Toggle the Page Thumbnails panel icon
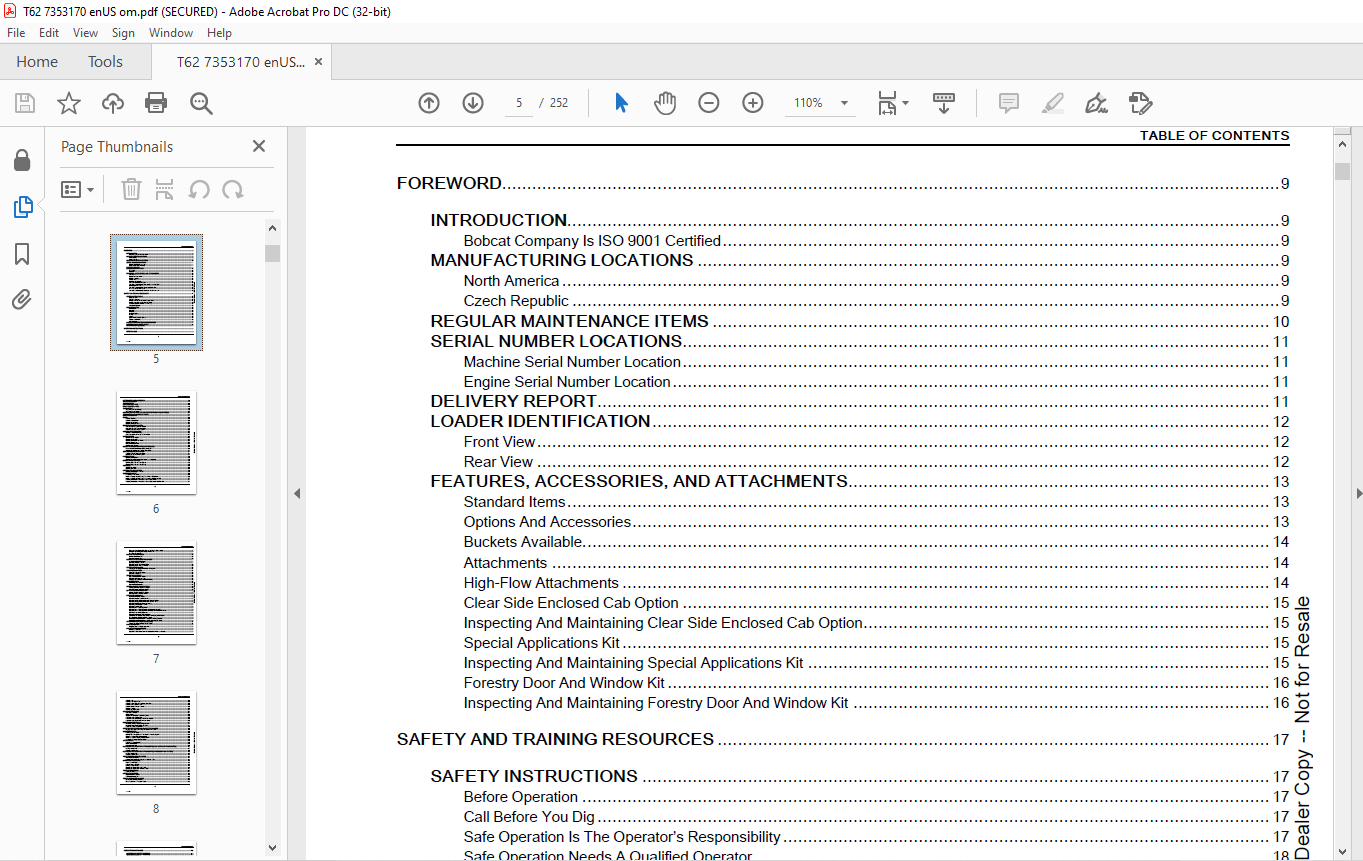Screen dimensions: 1363x861 coord(22,207)
